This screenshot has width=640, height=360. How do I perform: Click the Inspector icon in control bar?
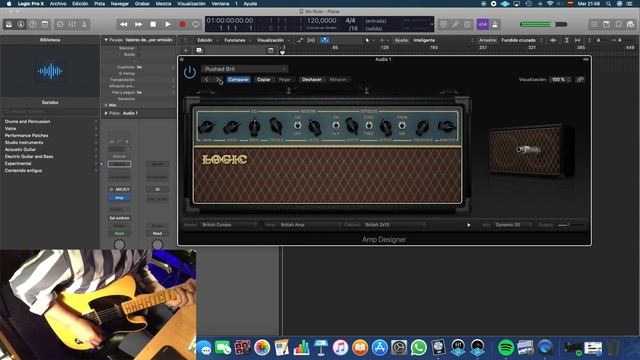click(x=20, y=24)
